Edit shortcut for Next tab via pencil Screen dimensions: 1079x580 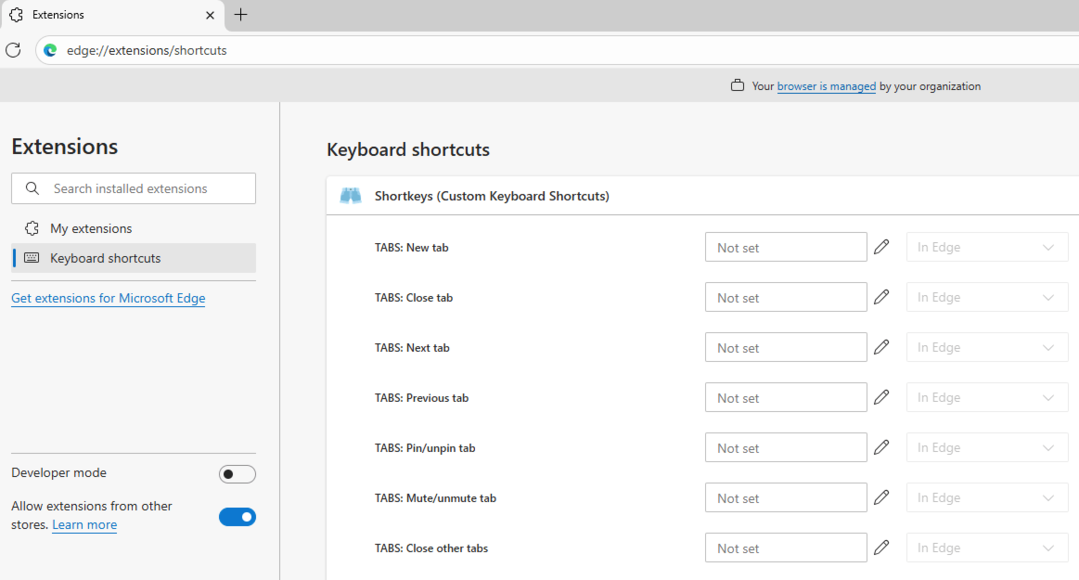(881, 347)
